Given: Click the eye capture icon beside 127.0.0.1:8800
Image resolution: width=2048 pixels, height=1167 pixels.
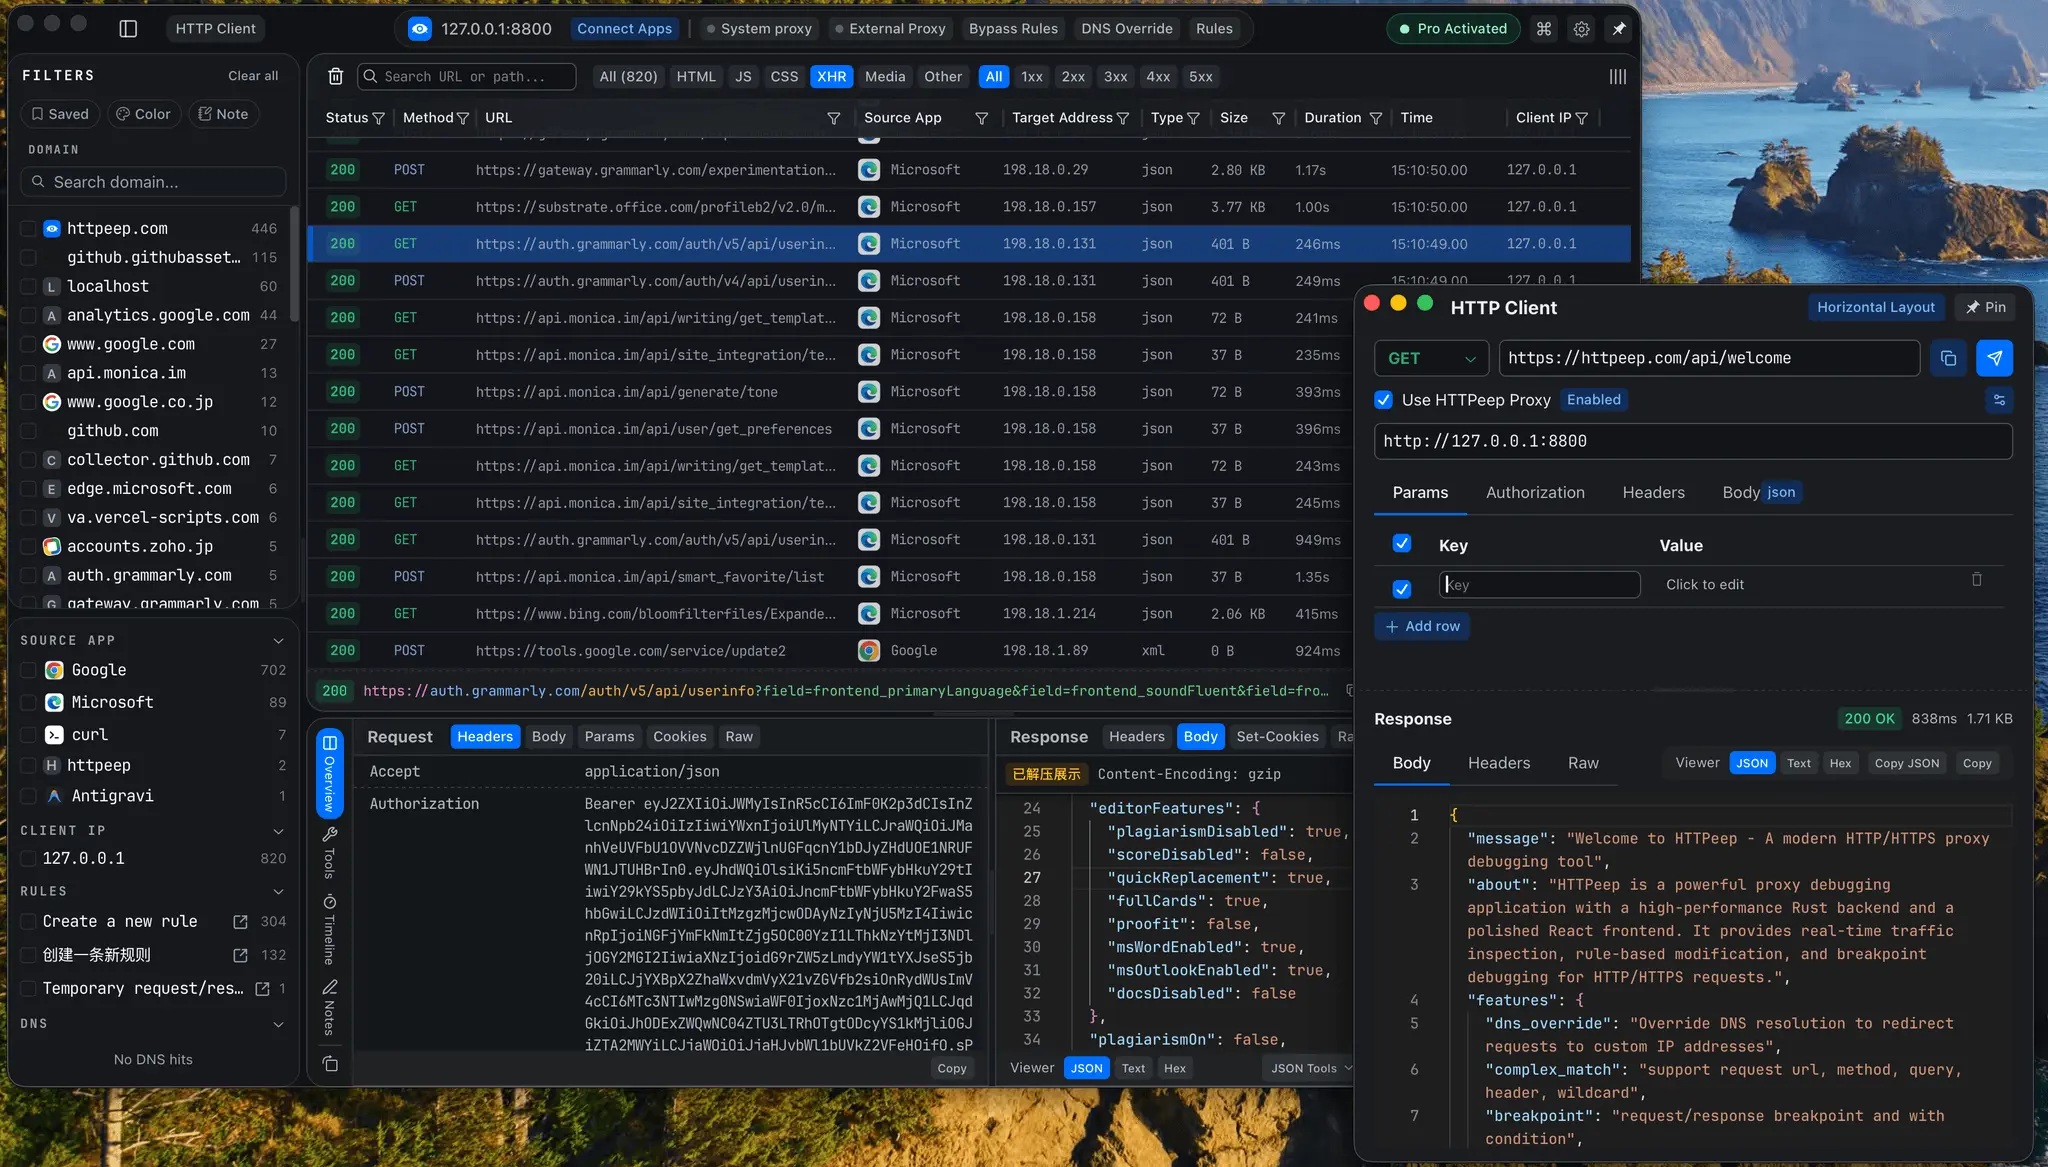Looking at the screenshot, I should click(420, 29).
